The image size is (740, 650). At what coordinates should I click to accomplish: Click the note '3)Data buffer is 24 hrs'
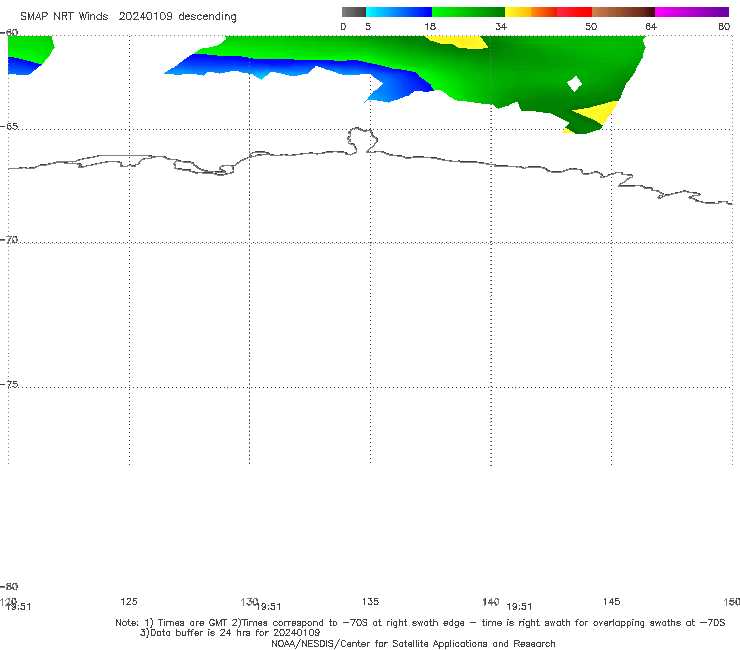pos(230,633)
